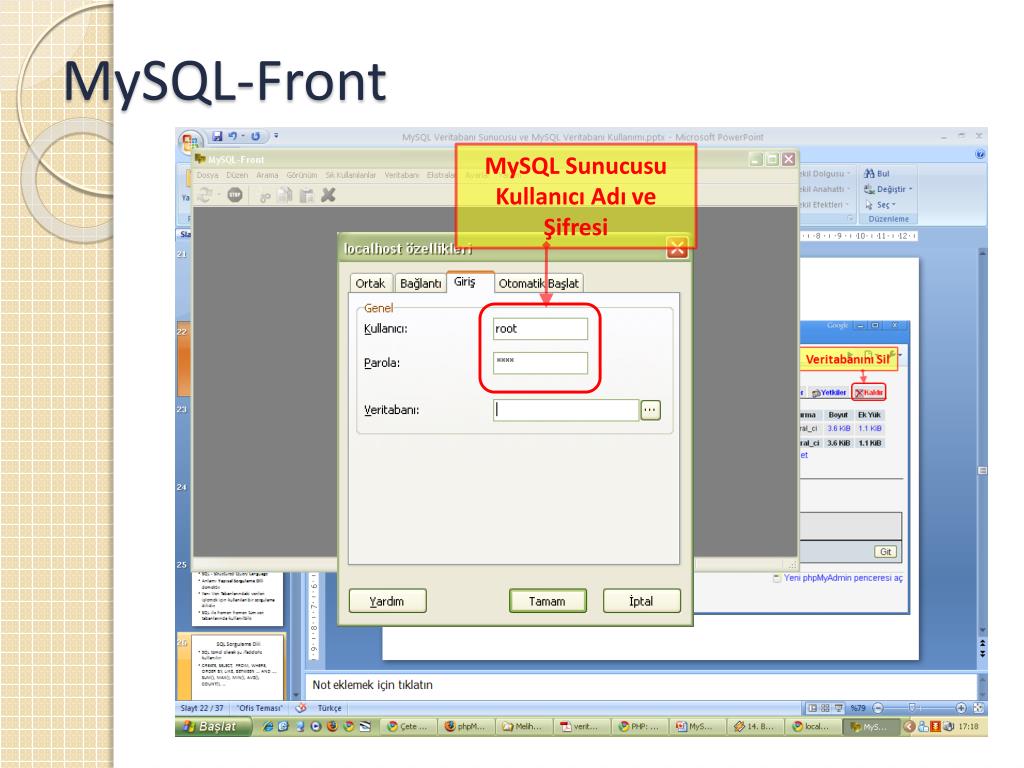This screenshot has height=768, width=1024.
Task: Open the Değiştir dropdown in the ribbon
Action: [888, 189]
